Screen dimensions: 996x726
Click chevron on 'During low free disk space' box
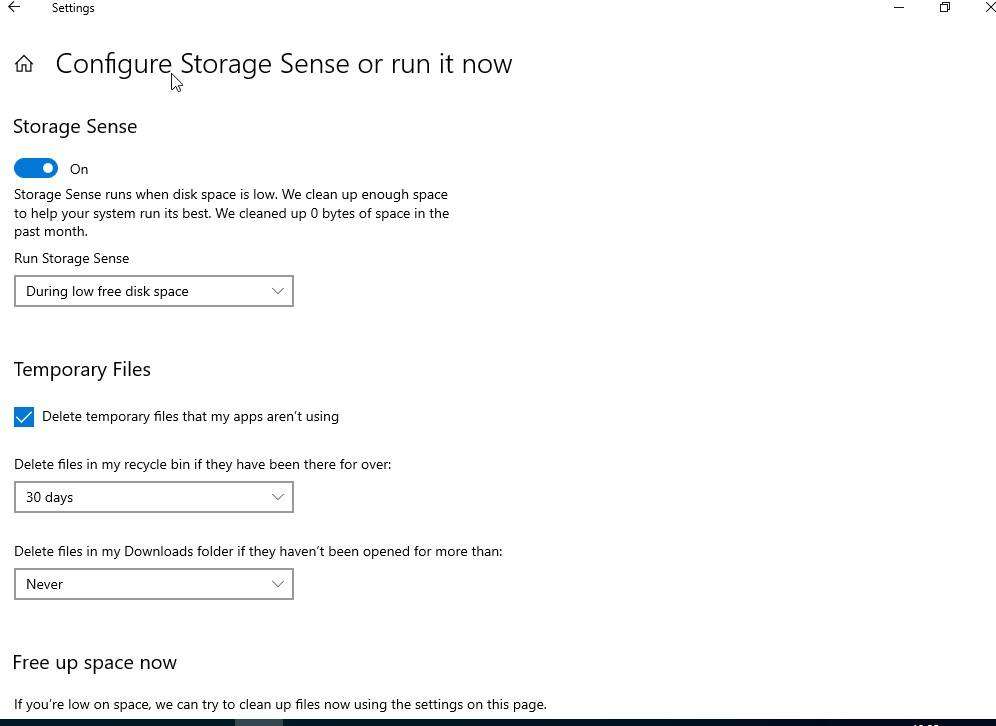(x=278, y=291)
